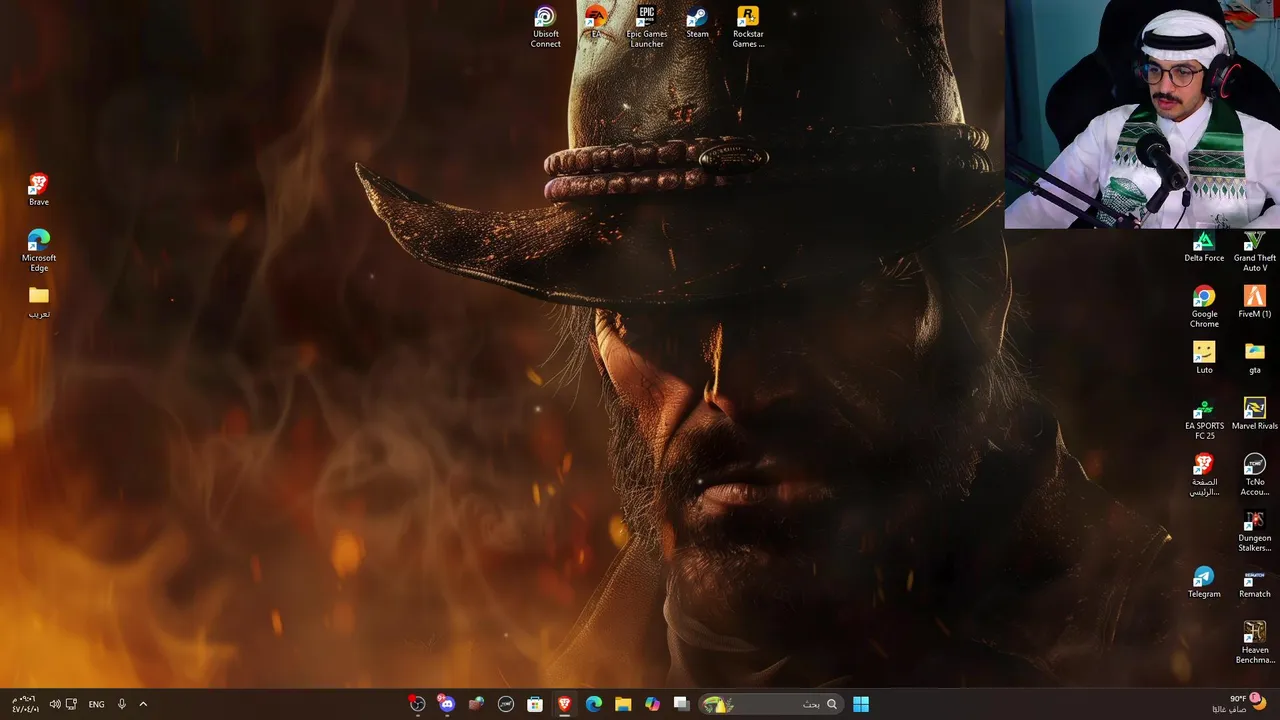Open Rockstar Games Launcher shortcut
This screenshot has width=1280, height=720.
(x=748, y=27)
